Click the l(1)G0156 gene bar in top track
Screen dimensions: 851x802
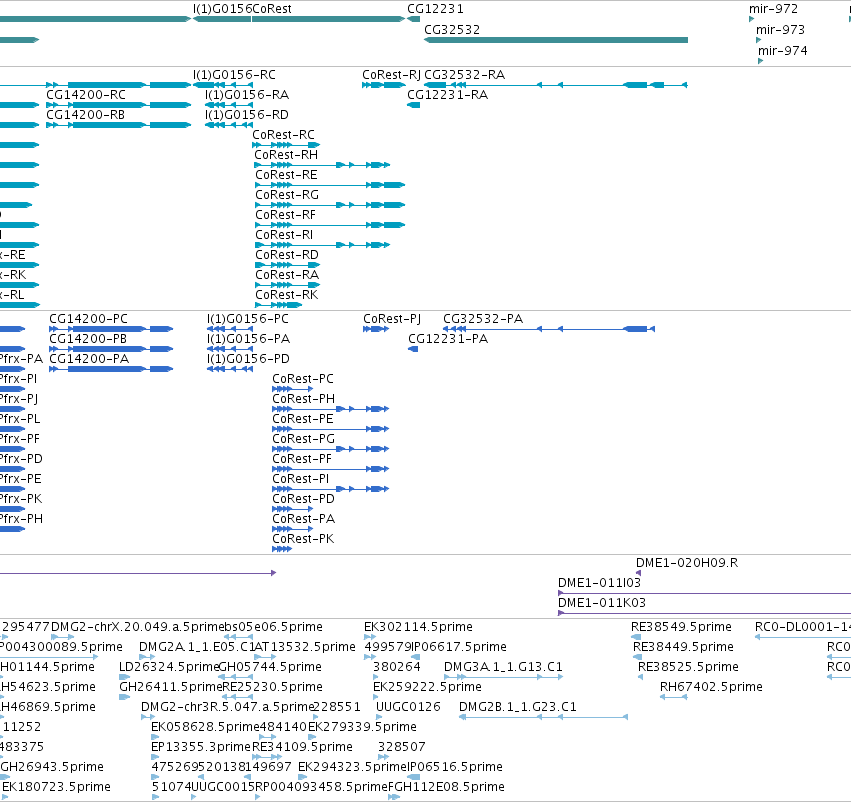[222, 19]
